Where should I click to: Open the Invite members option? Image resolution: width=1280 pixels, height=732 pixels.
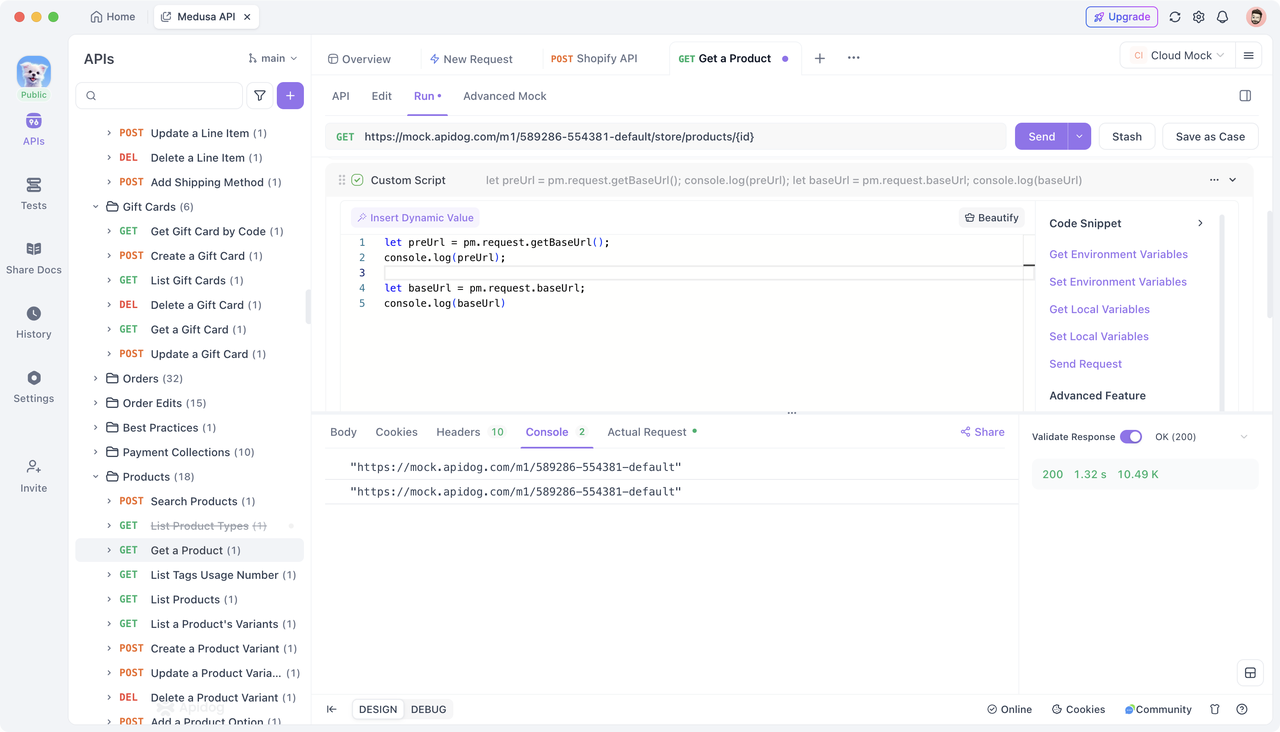[33, 476]
